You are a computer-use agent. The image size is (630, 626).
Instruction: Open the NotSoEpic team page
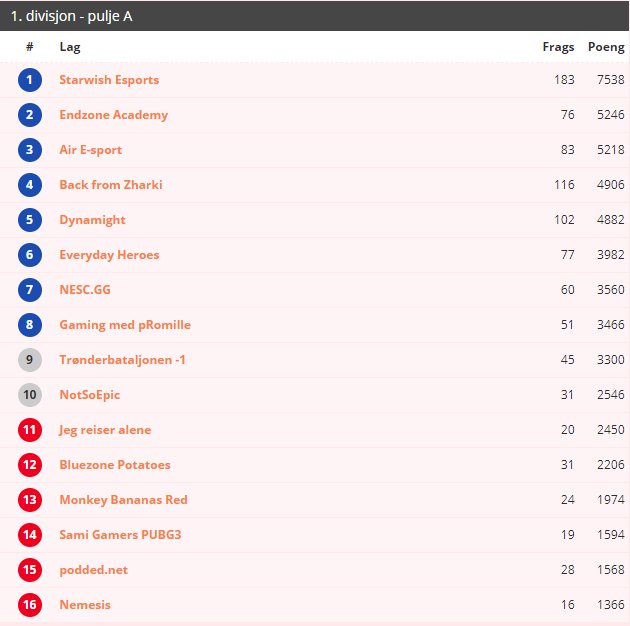point(90,395)
